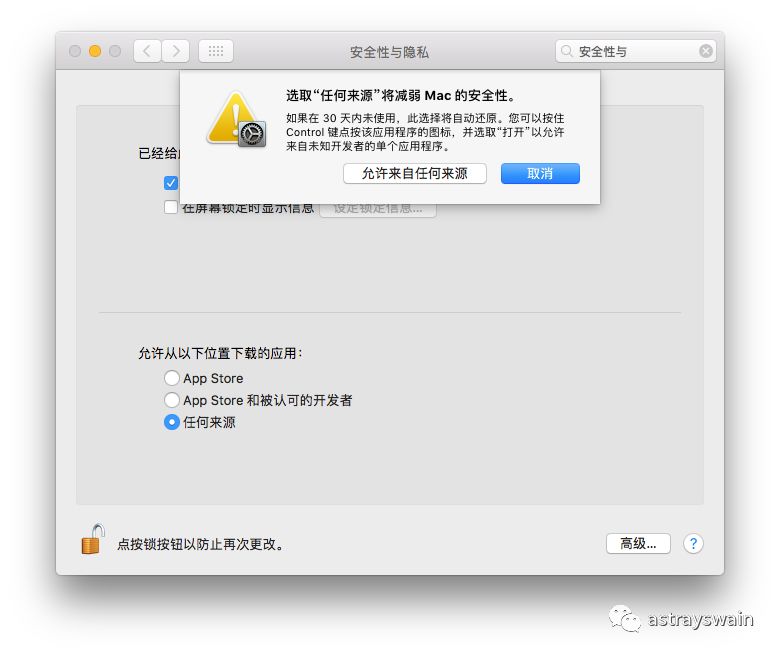Click the padlock icon to lock settings
Image resolution: width=780 pixels, height=655 pixels.
[93, 539]
